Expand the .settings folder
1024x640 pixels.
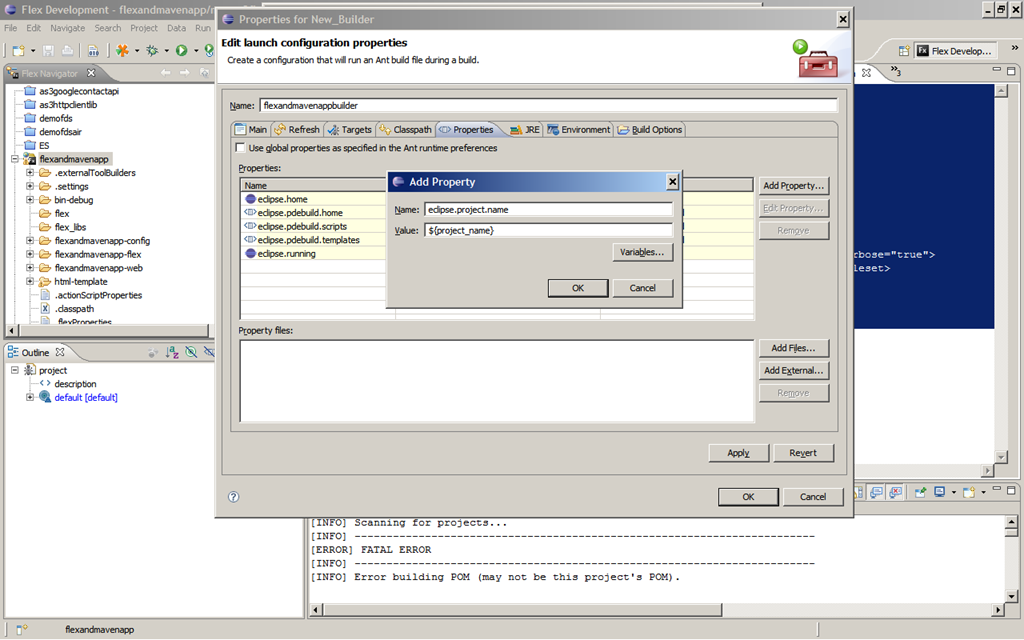30,186
